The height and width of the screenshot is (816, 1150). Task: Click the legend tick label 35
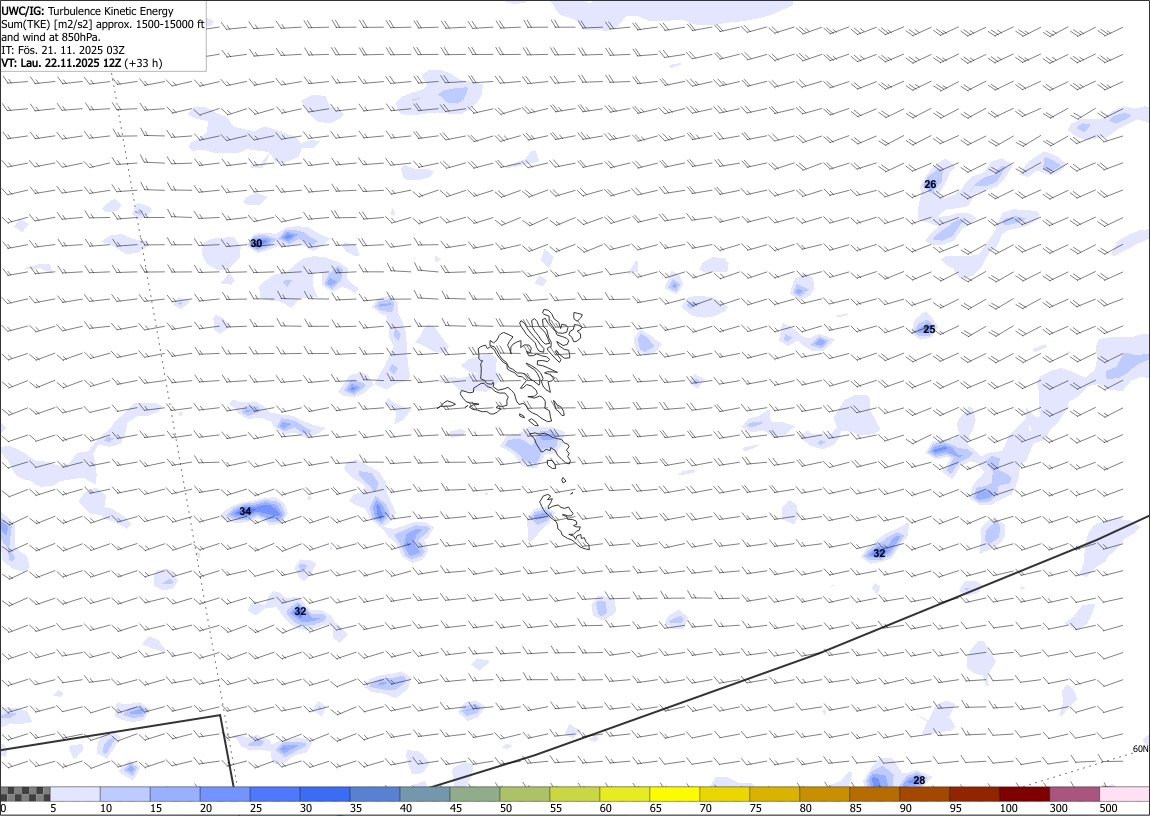tap(356, 808)
